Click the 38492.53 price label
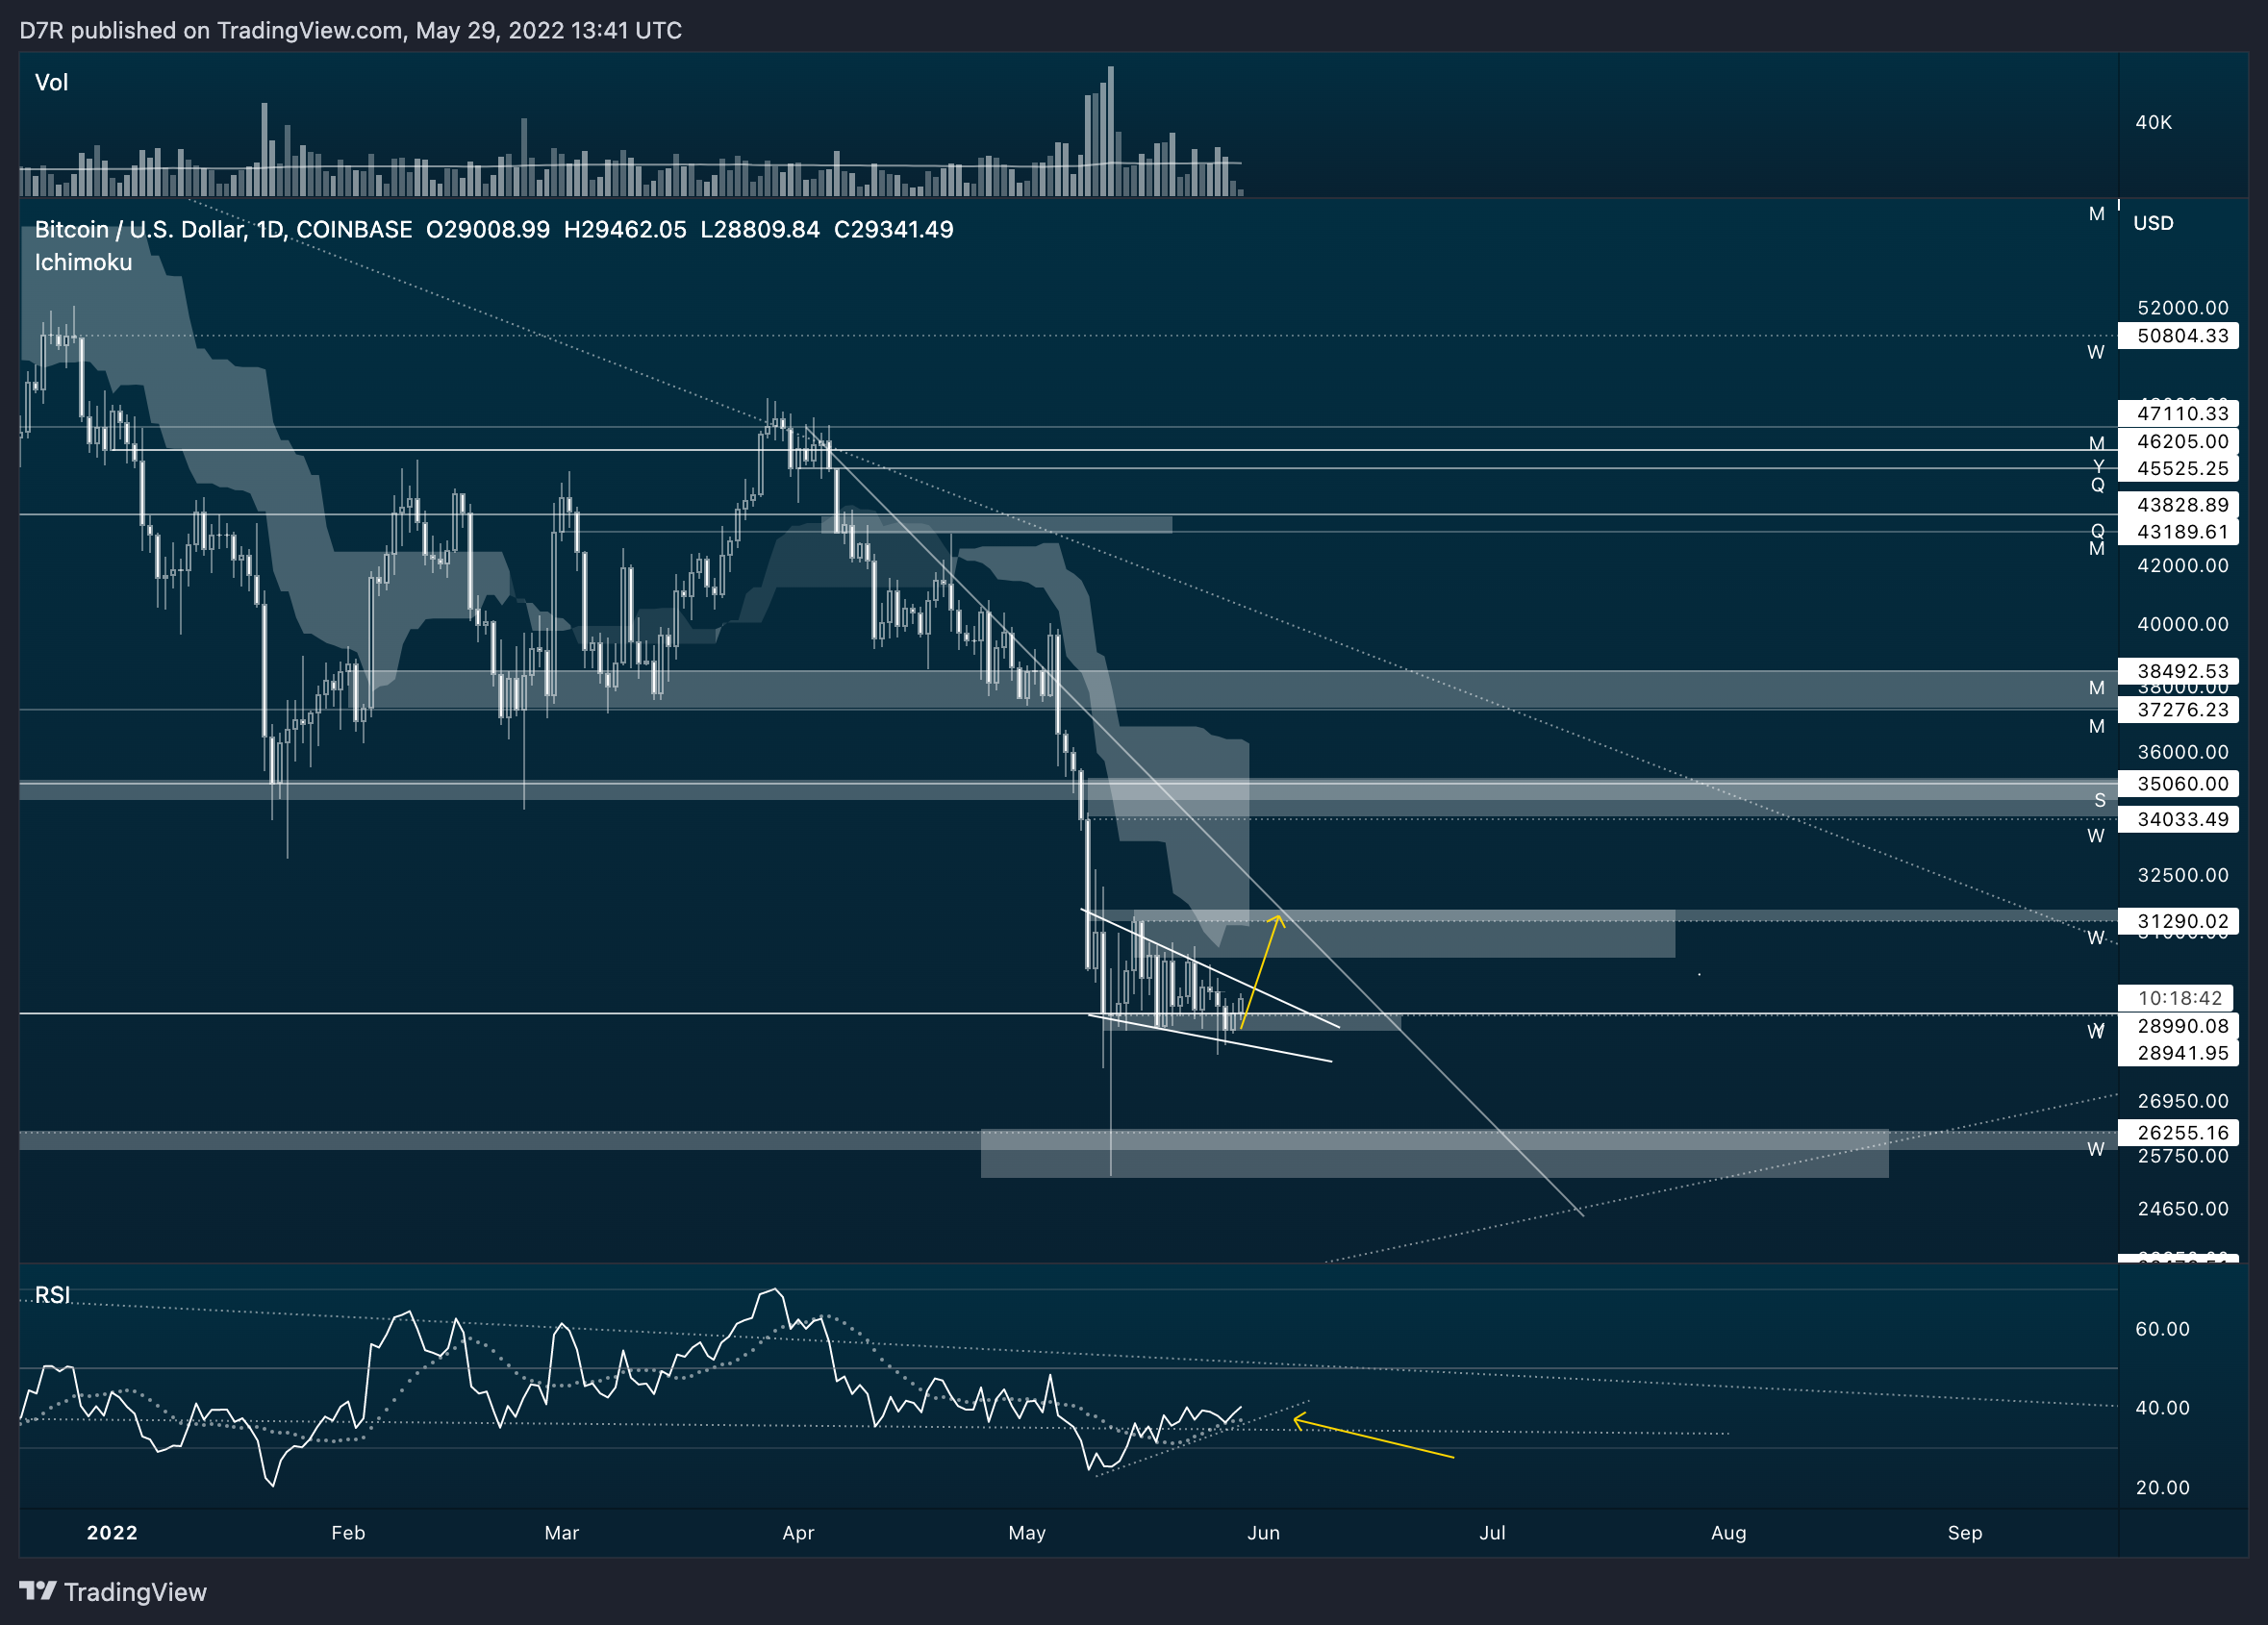Viewport: 2268px width, 1625px height. tap(2178, 671)
